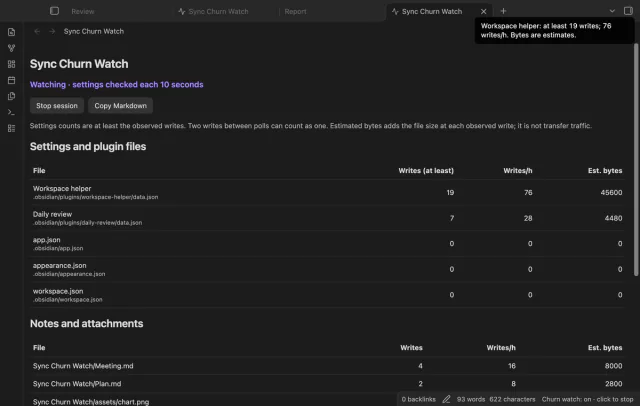Switch to the inactive Sync Churn Watch tab
Viewport: 640px width, 406px height.
point(218,11)
